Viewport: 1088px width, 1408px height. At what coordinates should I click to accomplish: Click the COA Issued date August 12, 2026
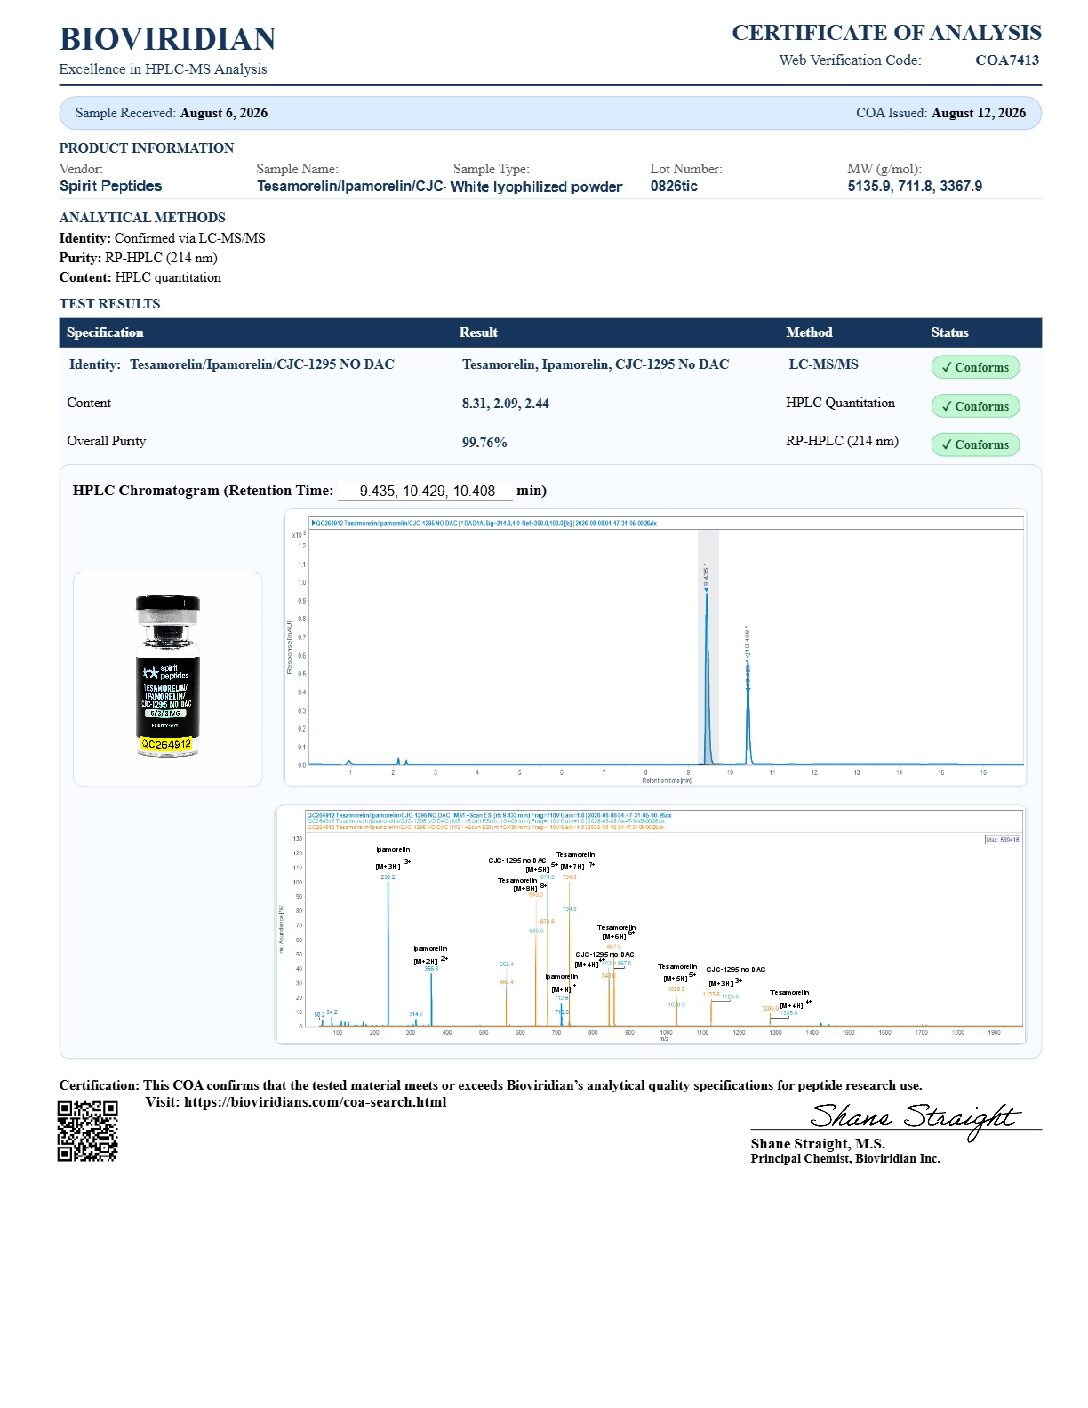(x=978, y=113)
